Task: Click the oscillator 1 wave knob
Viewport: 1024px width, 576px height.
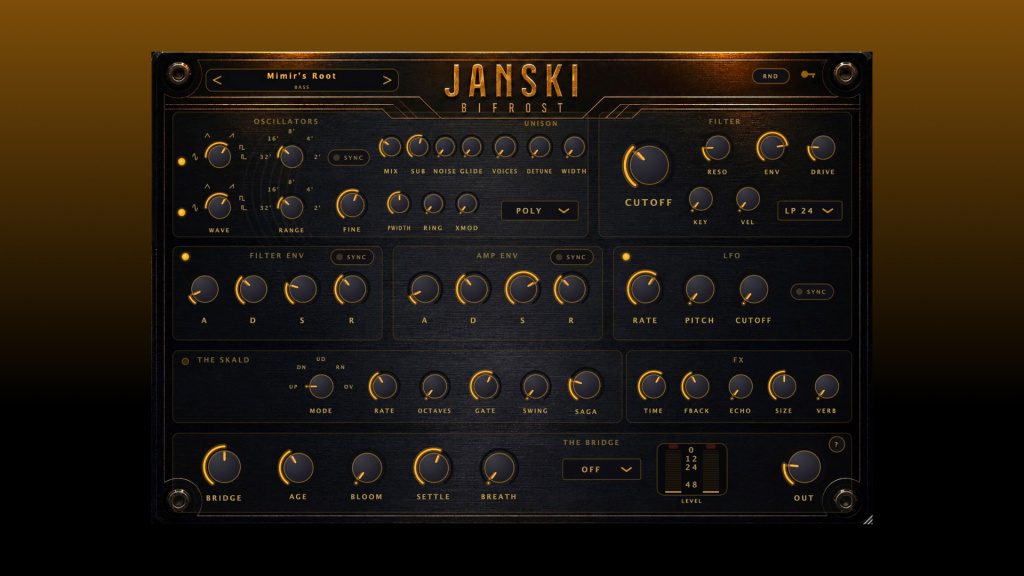Action: tap(218, 155)
